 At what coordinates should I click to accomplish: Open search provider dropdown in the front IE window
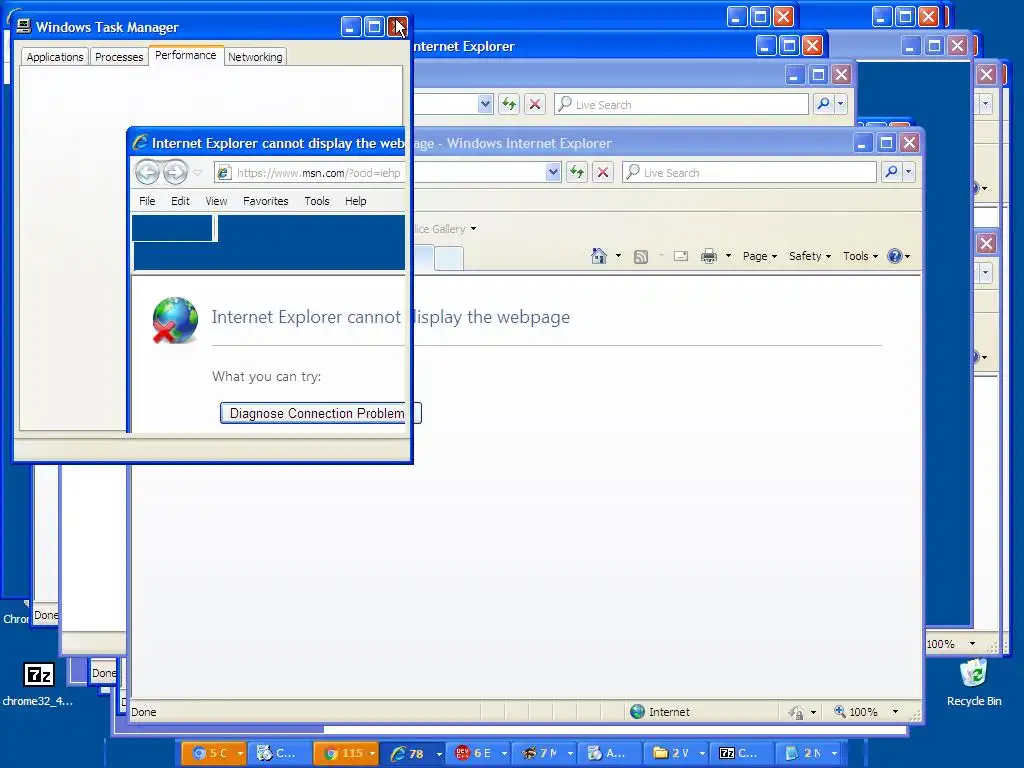908,172
